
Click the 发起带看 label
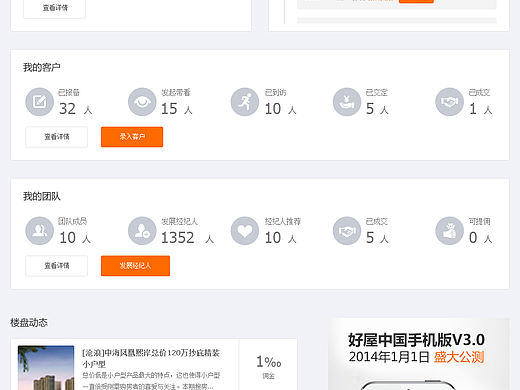176,92
